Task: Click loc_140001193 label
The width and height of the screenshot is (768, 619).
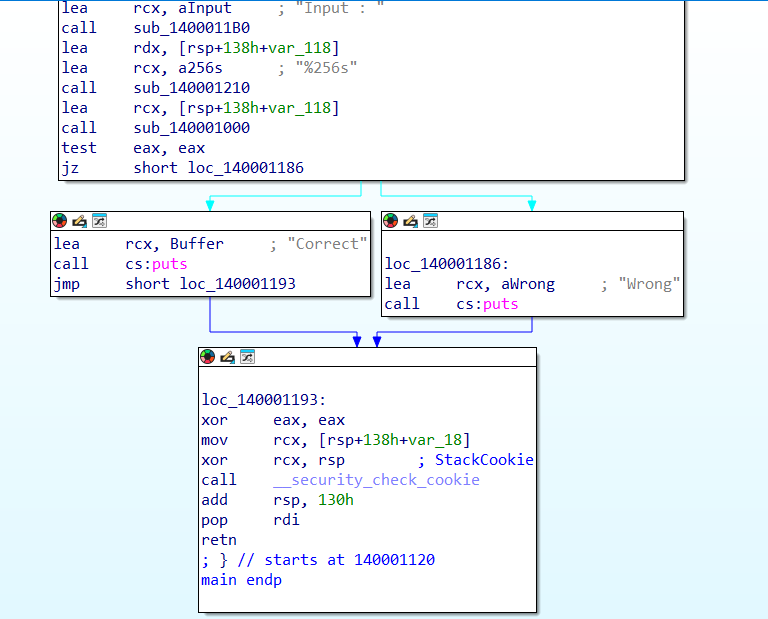Action: pos(264,400)
